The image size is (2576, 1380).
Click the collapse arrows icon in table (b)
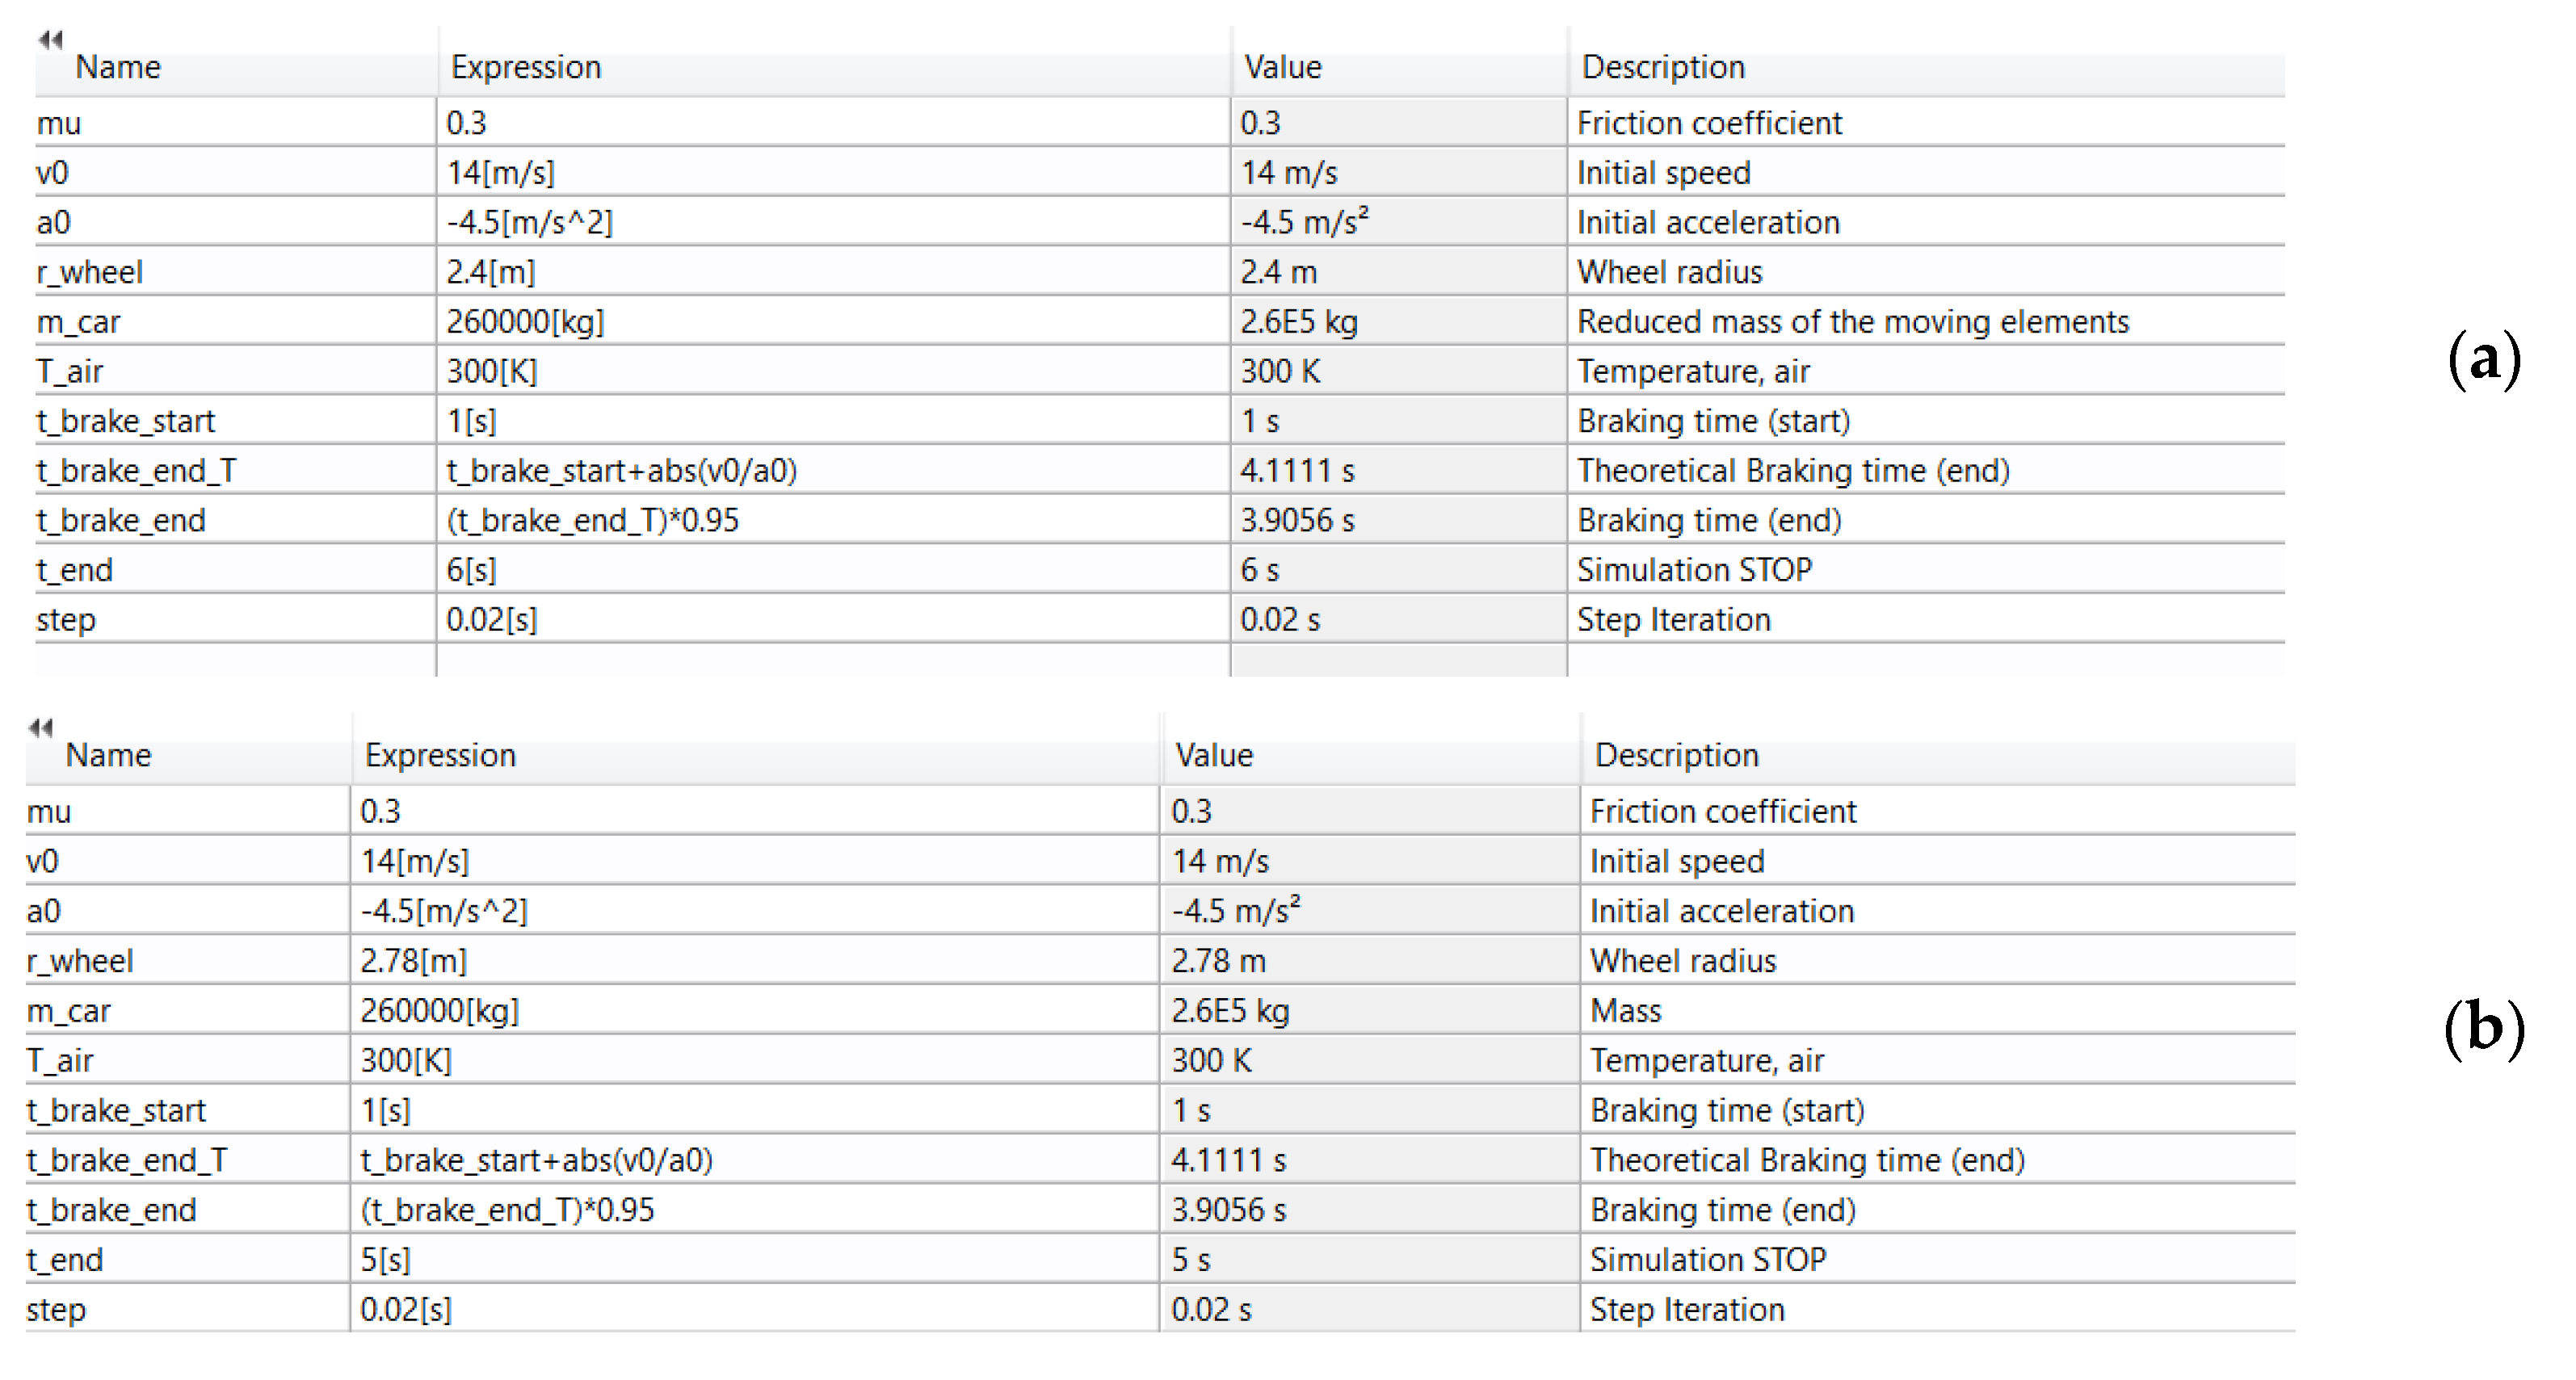tap(40, 727)
